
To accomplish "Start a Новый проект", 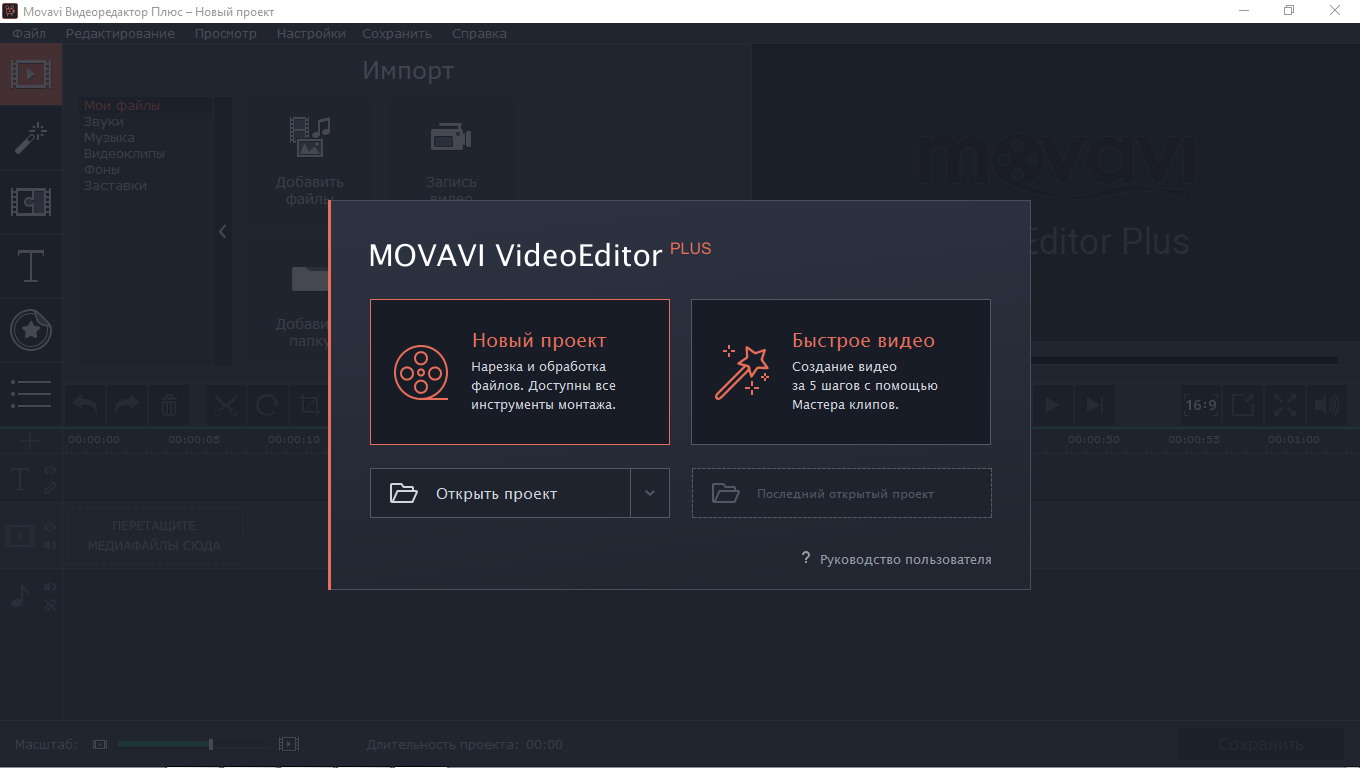I will coord(520,372).
